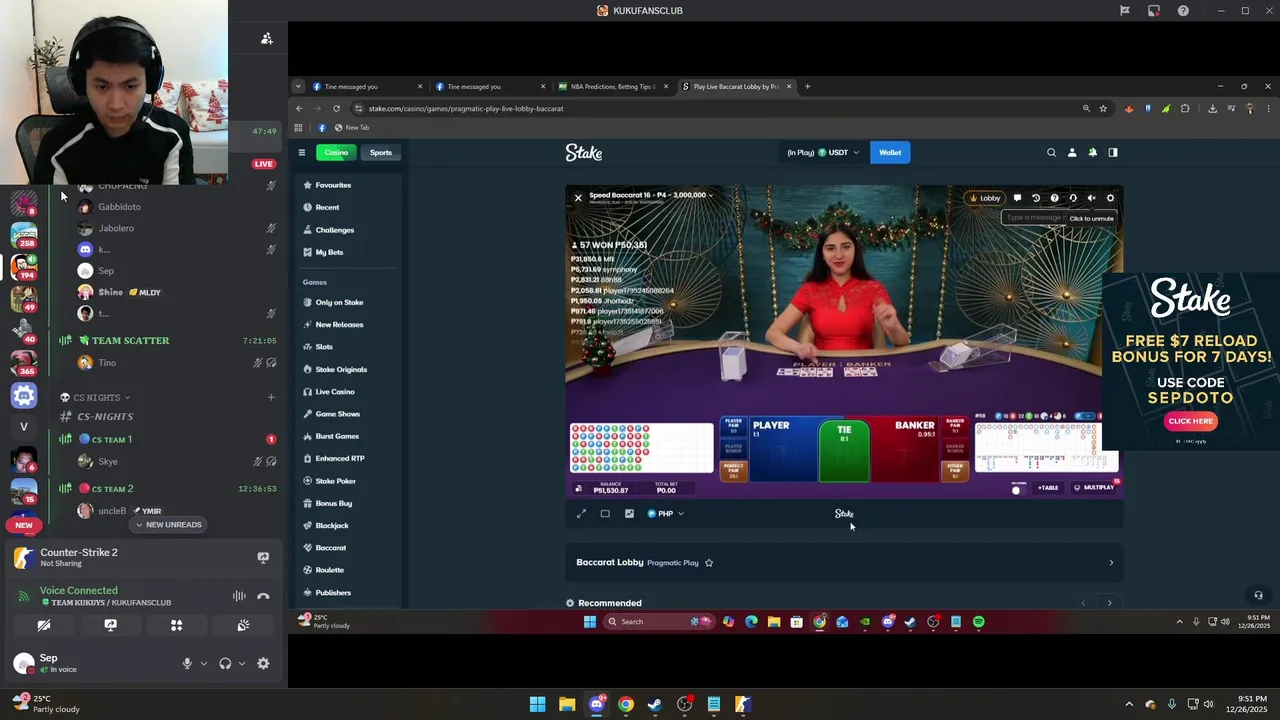Open baccarat help question mark icon
Screen dimensions: 1280x720
(1054, 198)
